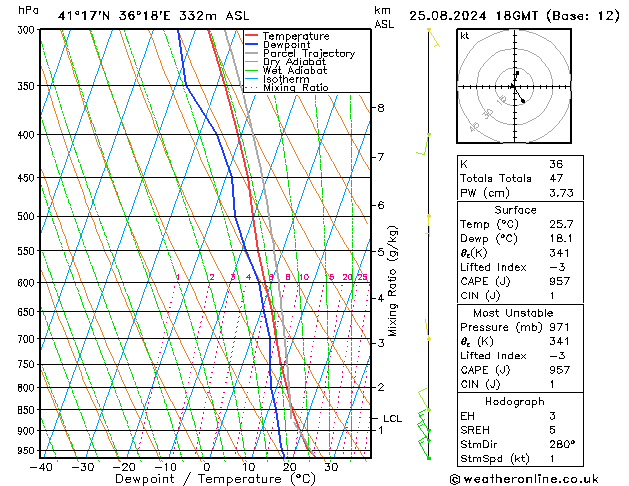Open the weatheronline.co.uk copyright link
The width and height of the screenshot is (629, 486).
tap(524, 479)
